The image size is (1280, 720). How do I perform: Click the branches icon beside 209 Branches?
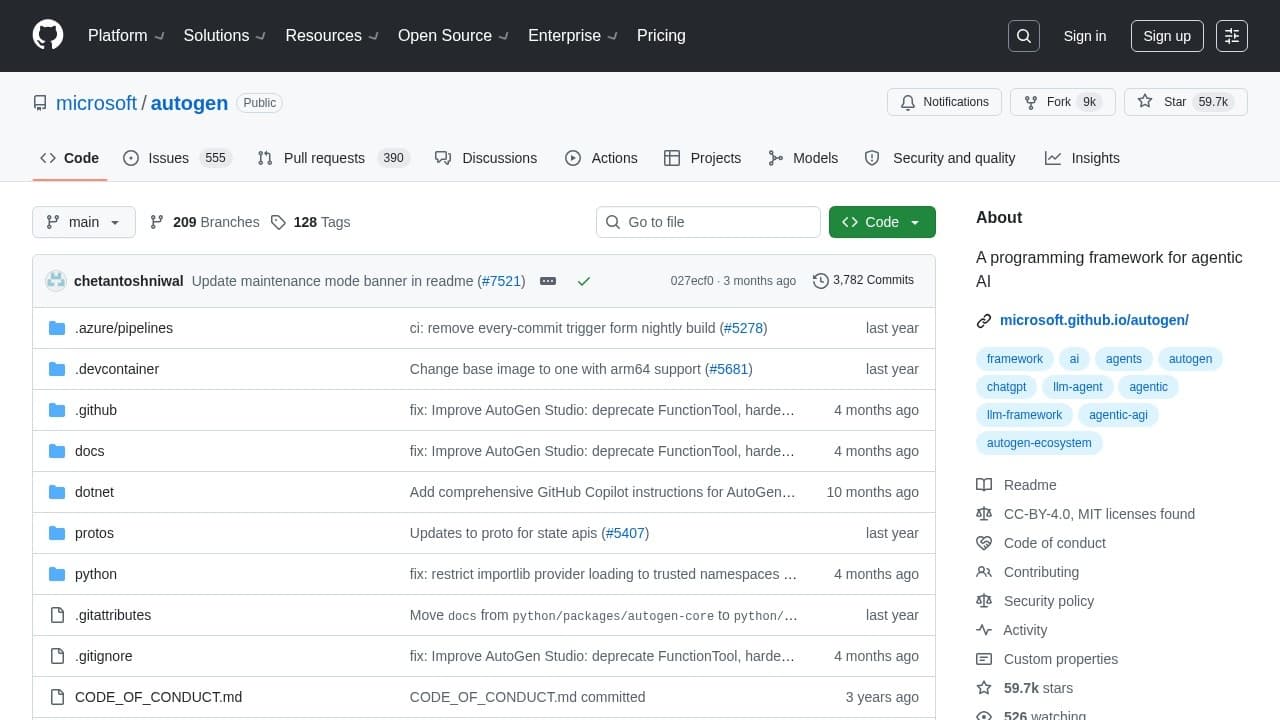coord(157,222)
